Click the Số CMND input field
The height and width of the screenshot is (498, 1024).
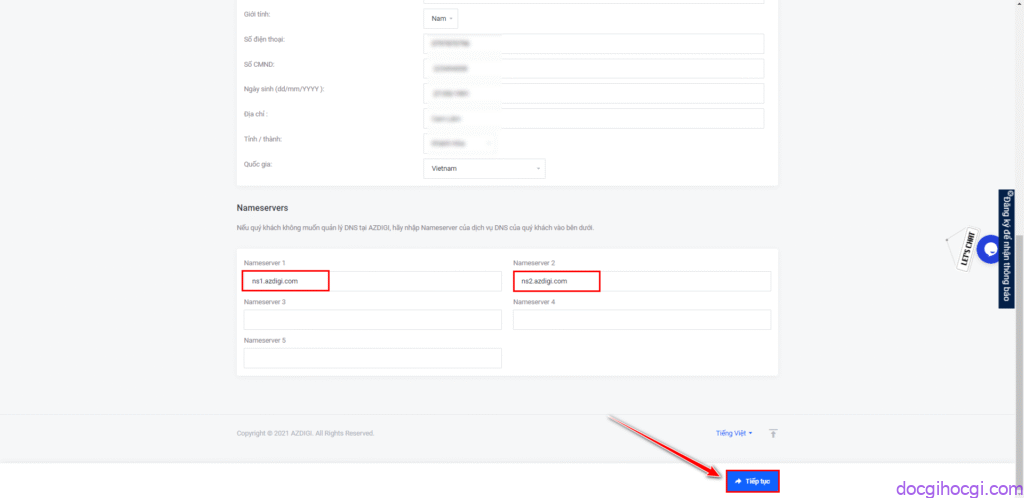click(x=594, y=69)
